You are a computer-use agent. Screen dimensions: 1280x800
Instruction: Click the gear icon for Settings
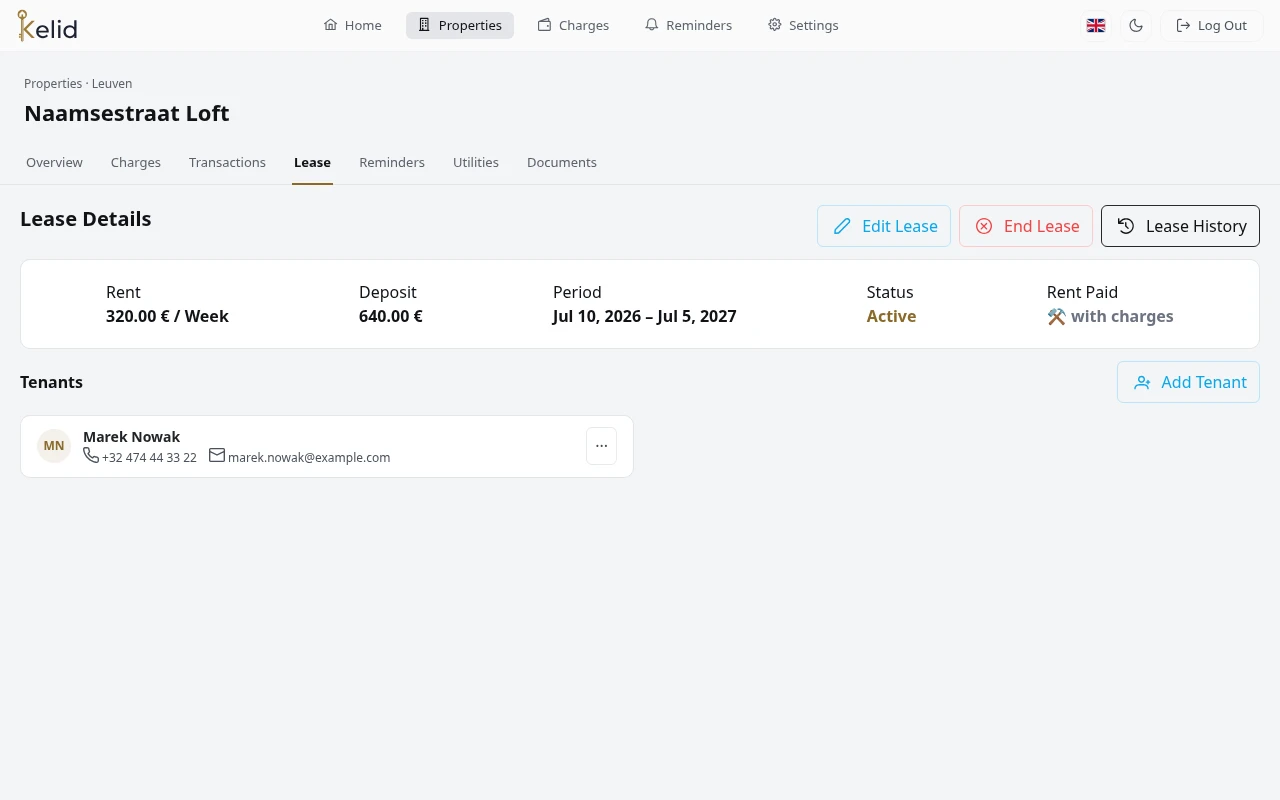(775, 25)
